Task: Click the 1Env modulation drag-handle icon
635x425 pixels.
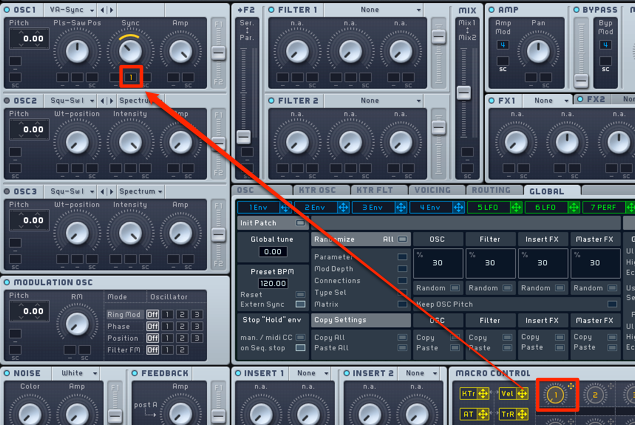Action: point(285,208)
